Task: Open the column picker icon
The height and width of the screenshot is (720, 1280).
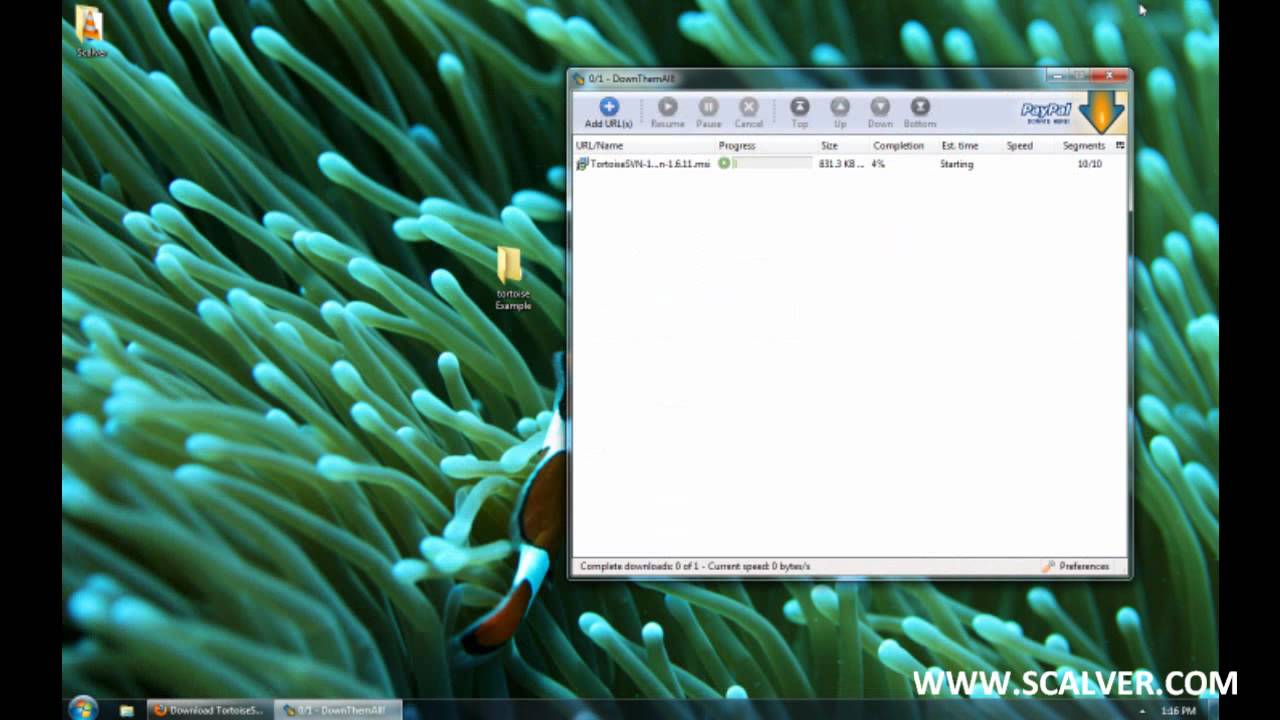Action: (1120, 146)
